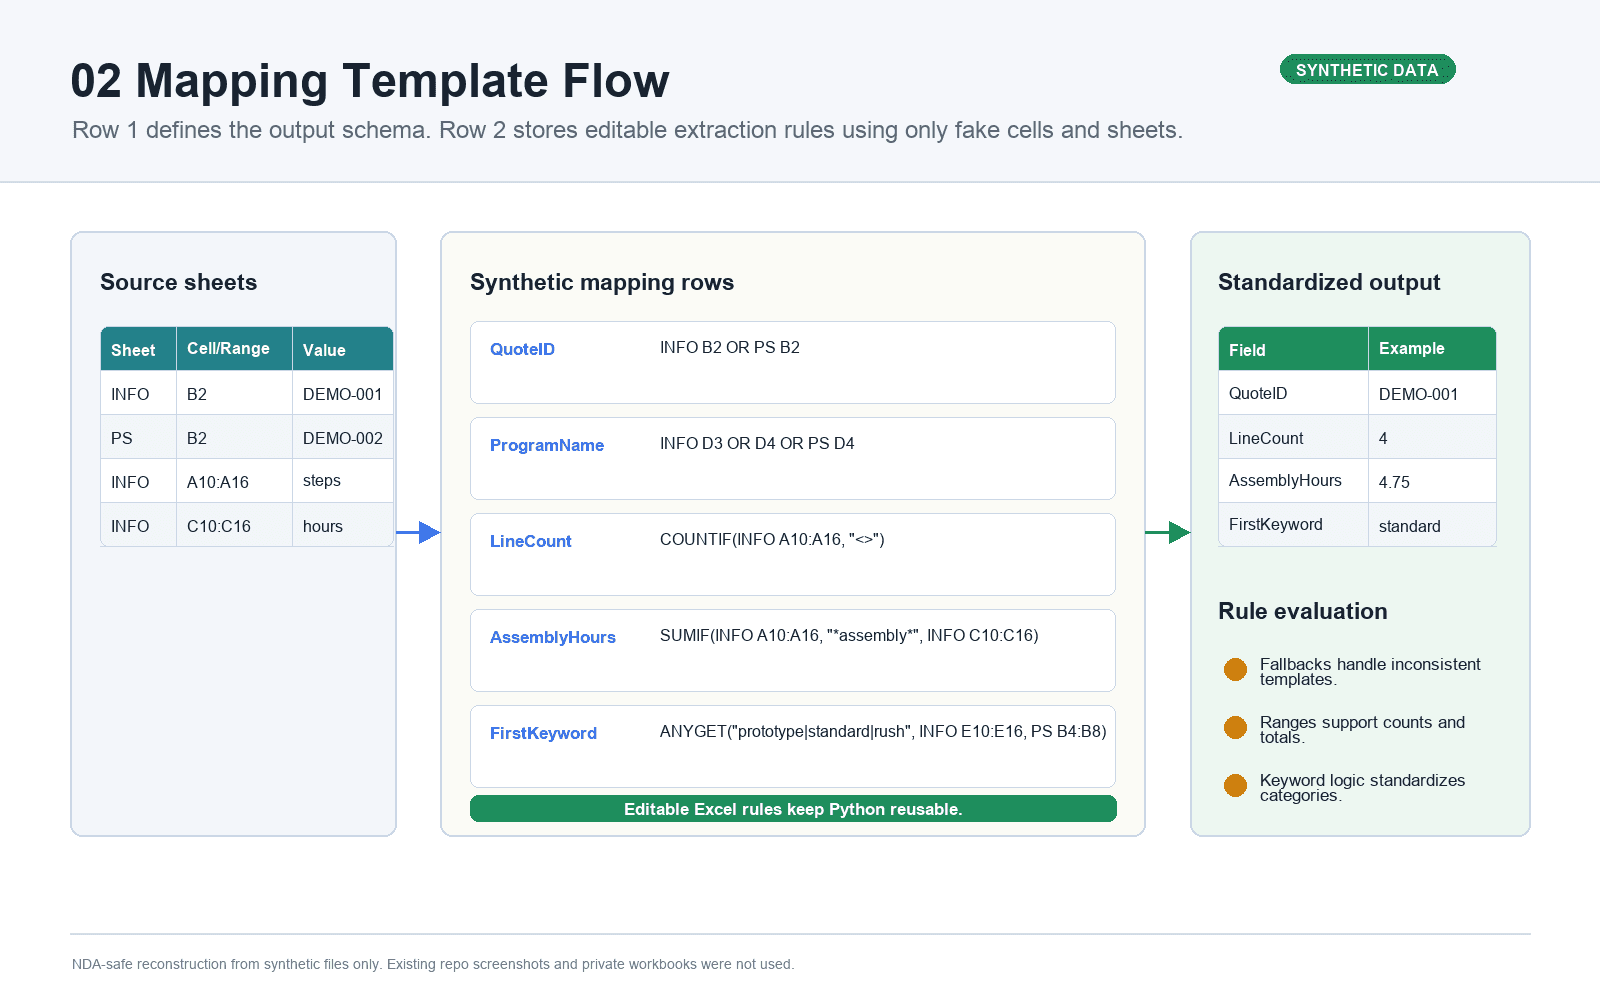Click the rule INFO D3 OR D4 OR PS D4
1600x1000 pixels.
point(757,443)
